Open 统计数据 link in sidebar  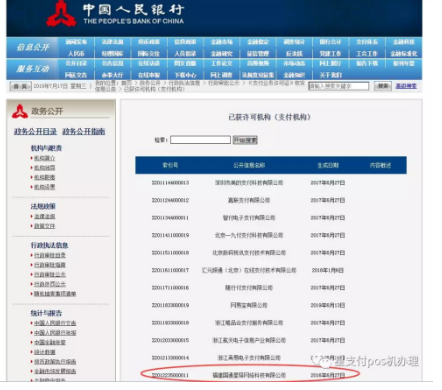coord(45,352)
